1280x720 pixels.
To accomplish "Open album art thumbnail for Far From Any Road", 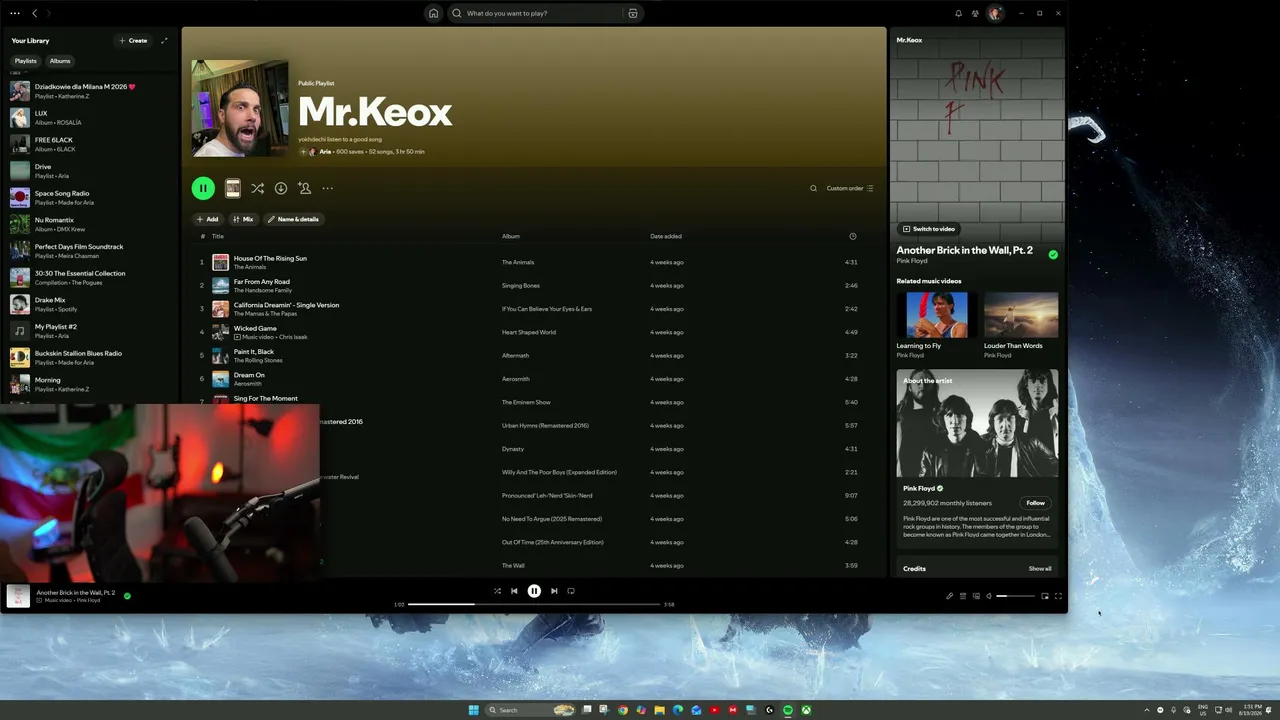I will [x=220, y=285].
